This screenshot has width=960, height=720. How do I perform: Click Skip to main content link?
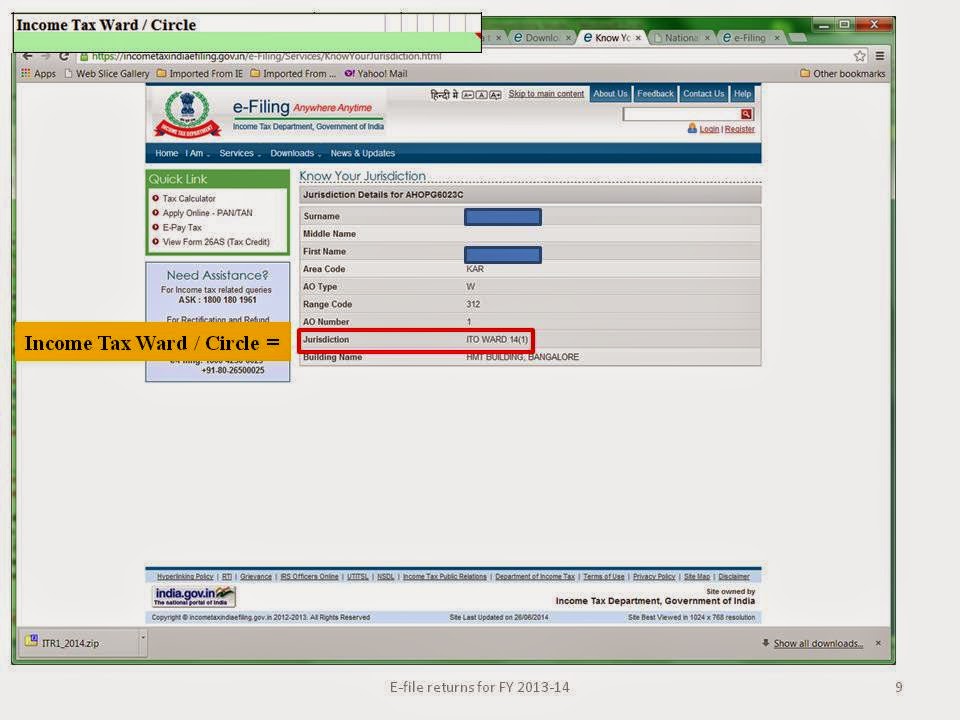[546, 94]
